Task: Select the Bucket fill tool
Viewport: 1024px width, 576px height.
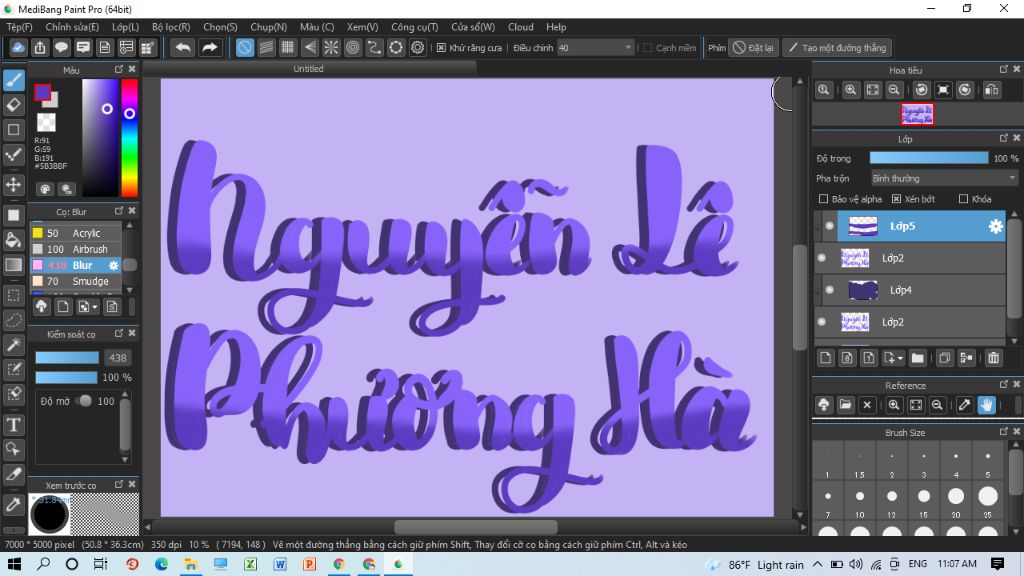Action: coord(13,240)
